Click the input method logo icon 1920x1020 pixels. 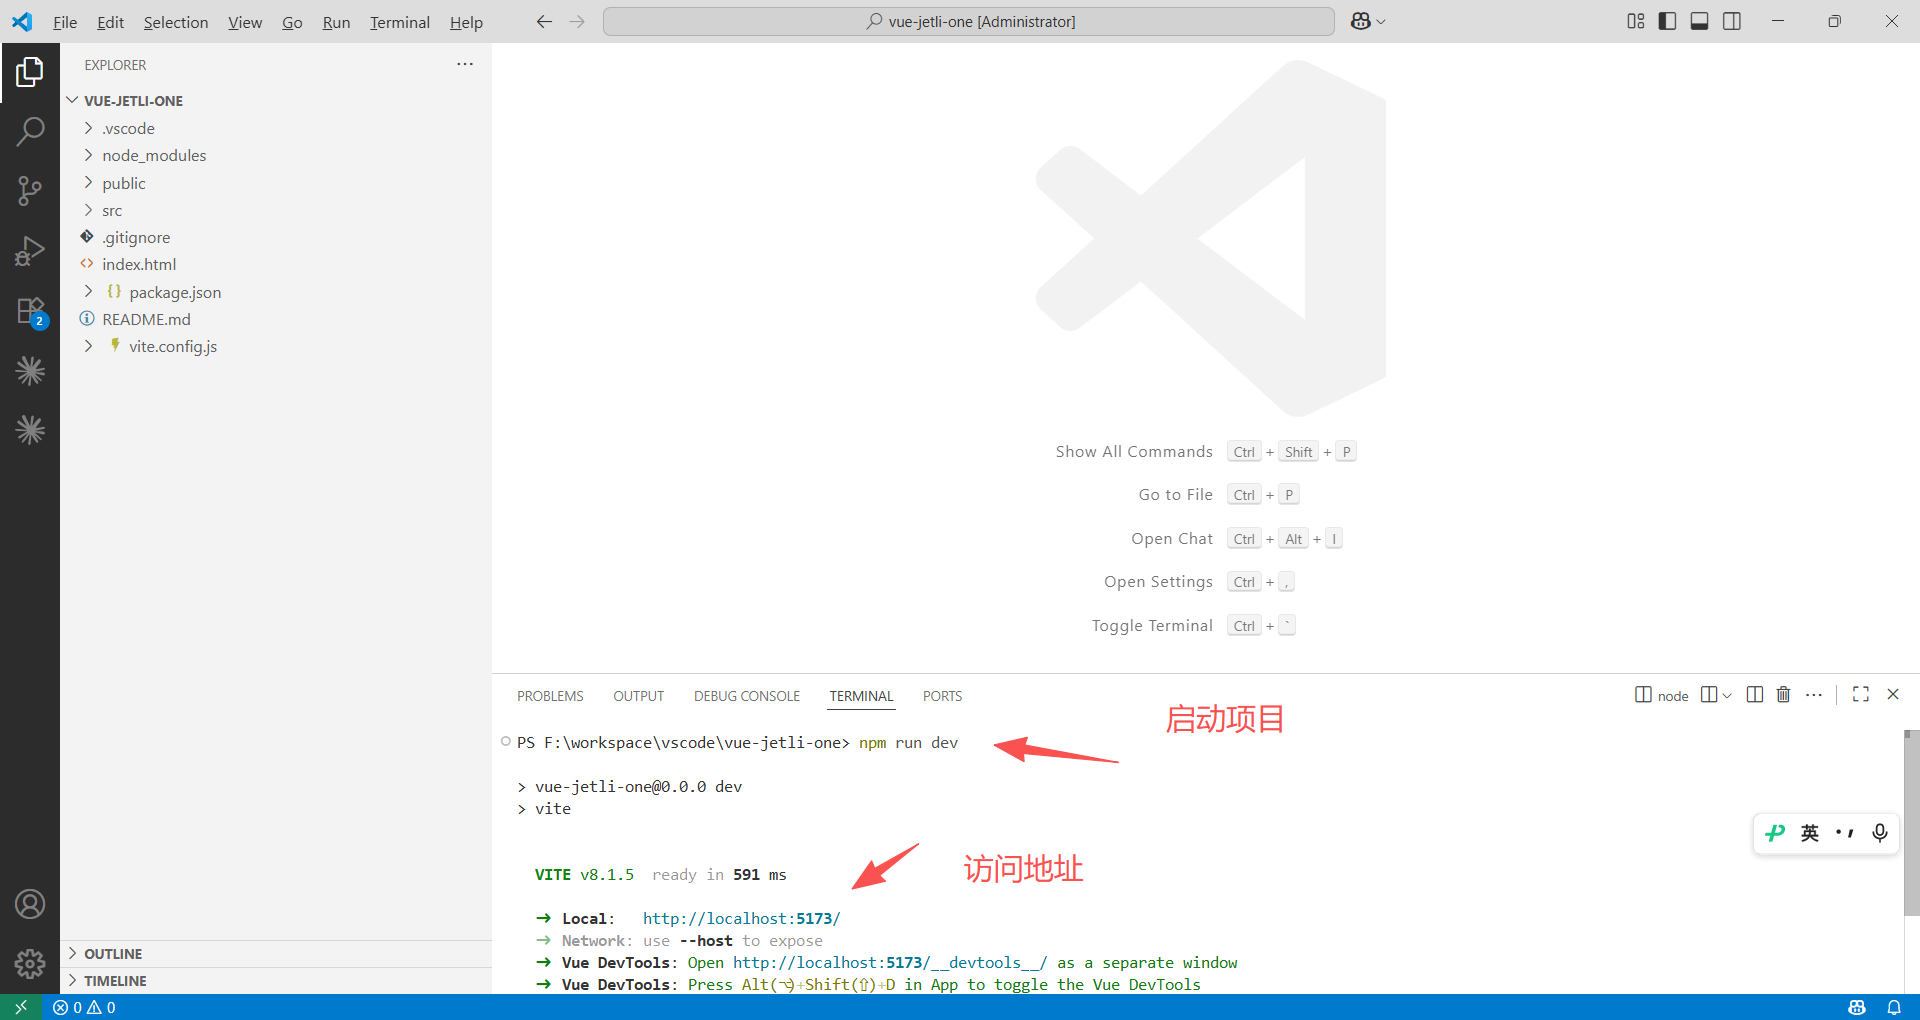click(x=1775, y=833)
